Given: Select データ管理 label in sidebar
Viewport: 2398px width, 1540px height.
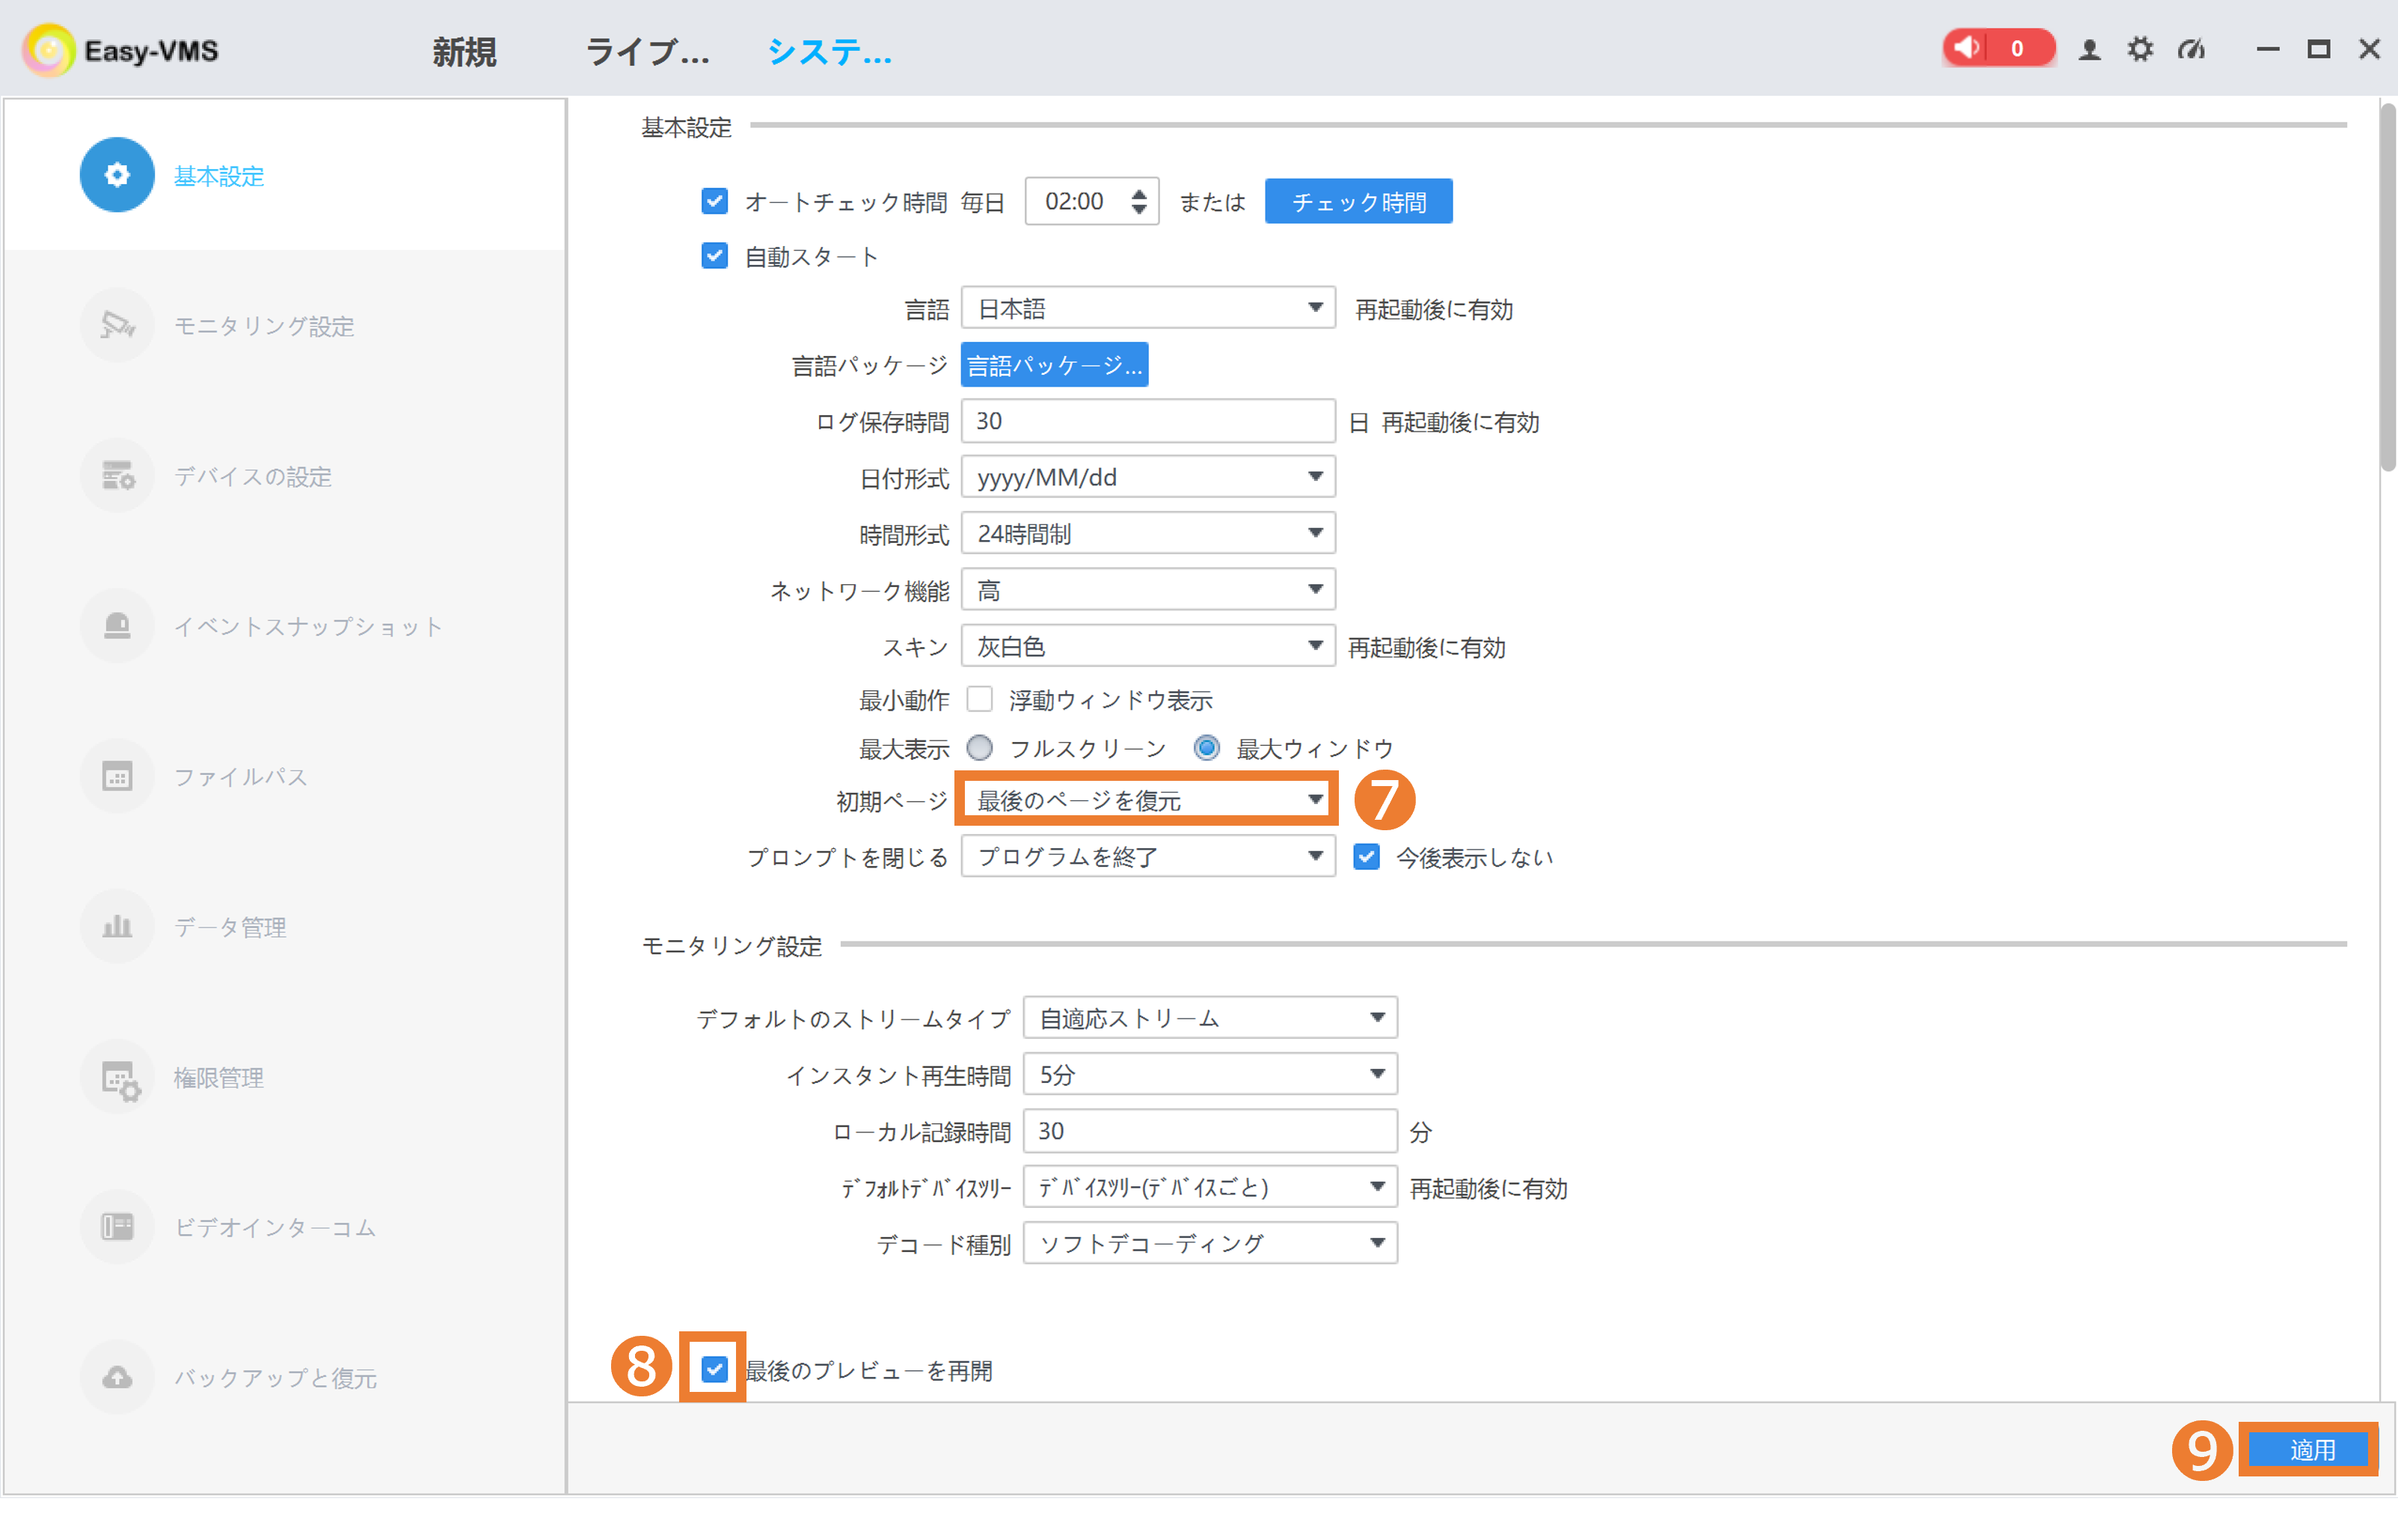Looking at the screenshot, I should tap(230, 927).
